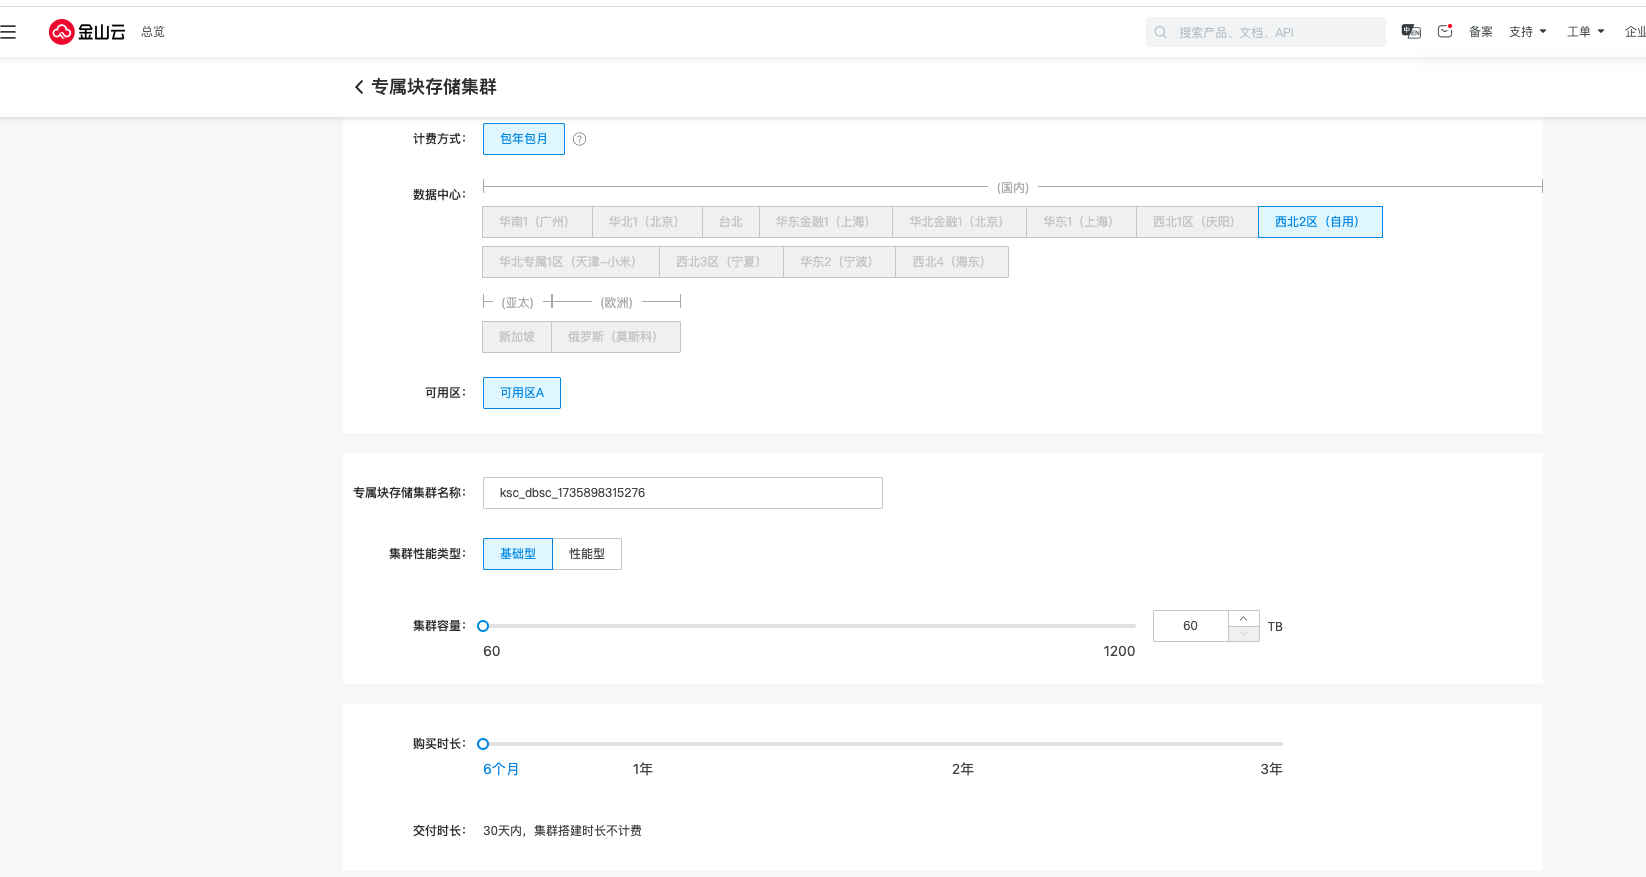The height and width of the screenshot is (877, 1646).
Task: Select 可用区A availability zone
Action: [x=521, y=393]
